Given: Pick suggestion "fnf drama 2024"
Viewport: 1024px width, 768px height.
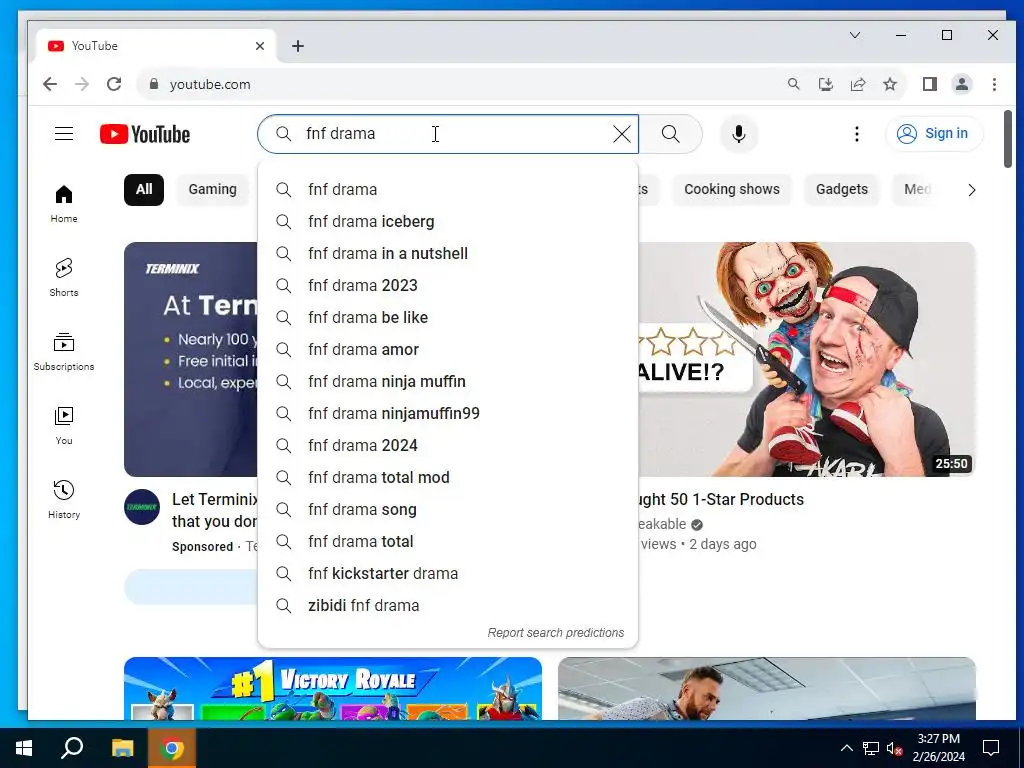Looking at the screenshot, I should click(448, 445).
